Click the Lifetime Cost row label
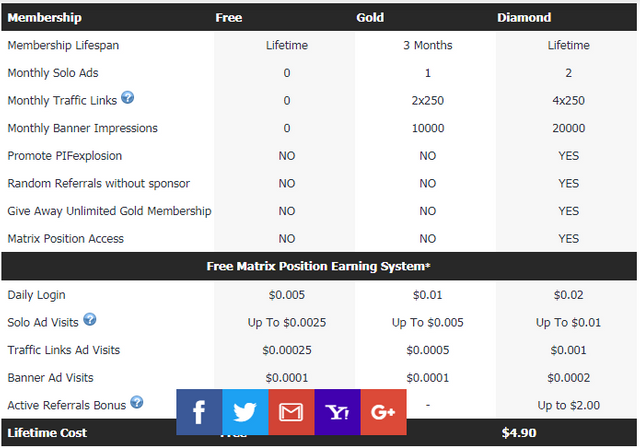Viewport: 640px width, 448px height. (47, 433)
